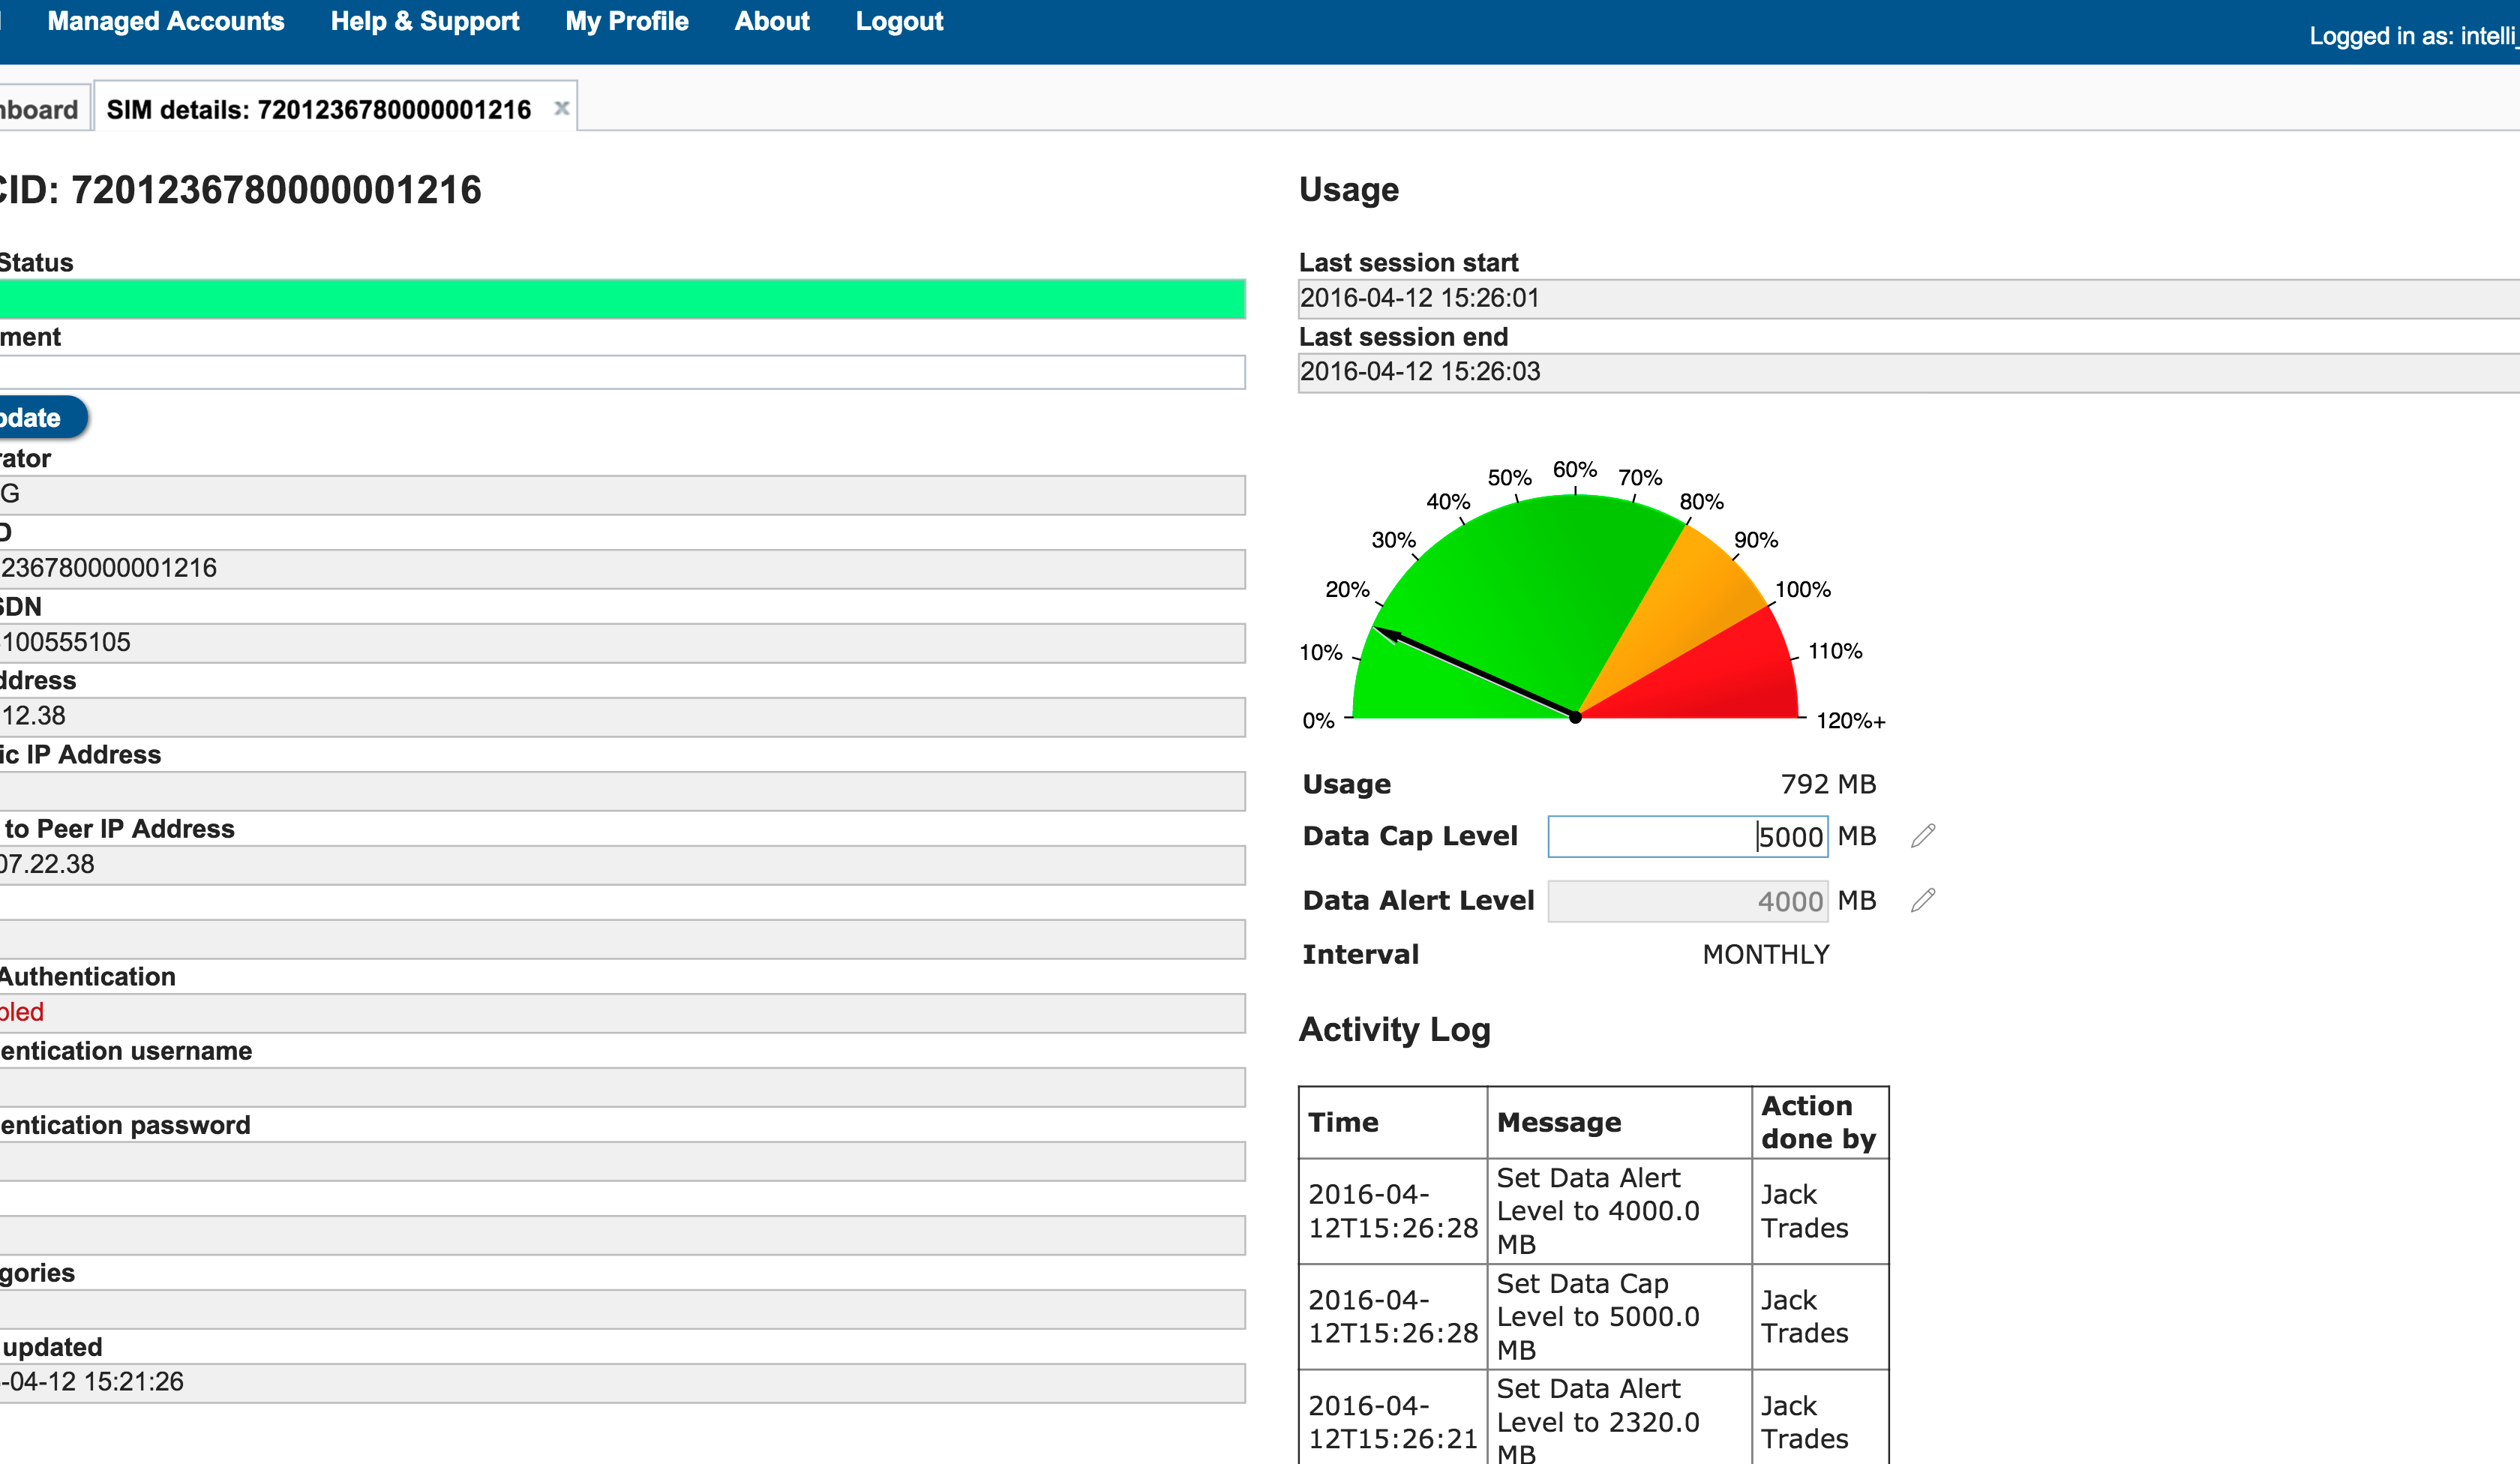Click the 'Action done by' column header
This screenshot has width=2520, height=1464.
1819,1122
